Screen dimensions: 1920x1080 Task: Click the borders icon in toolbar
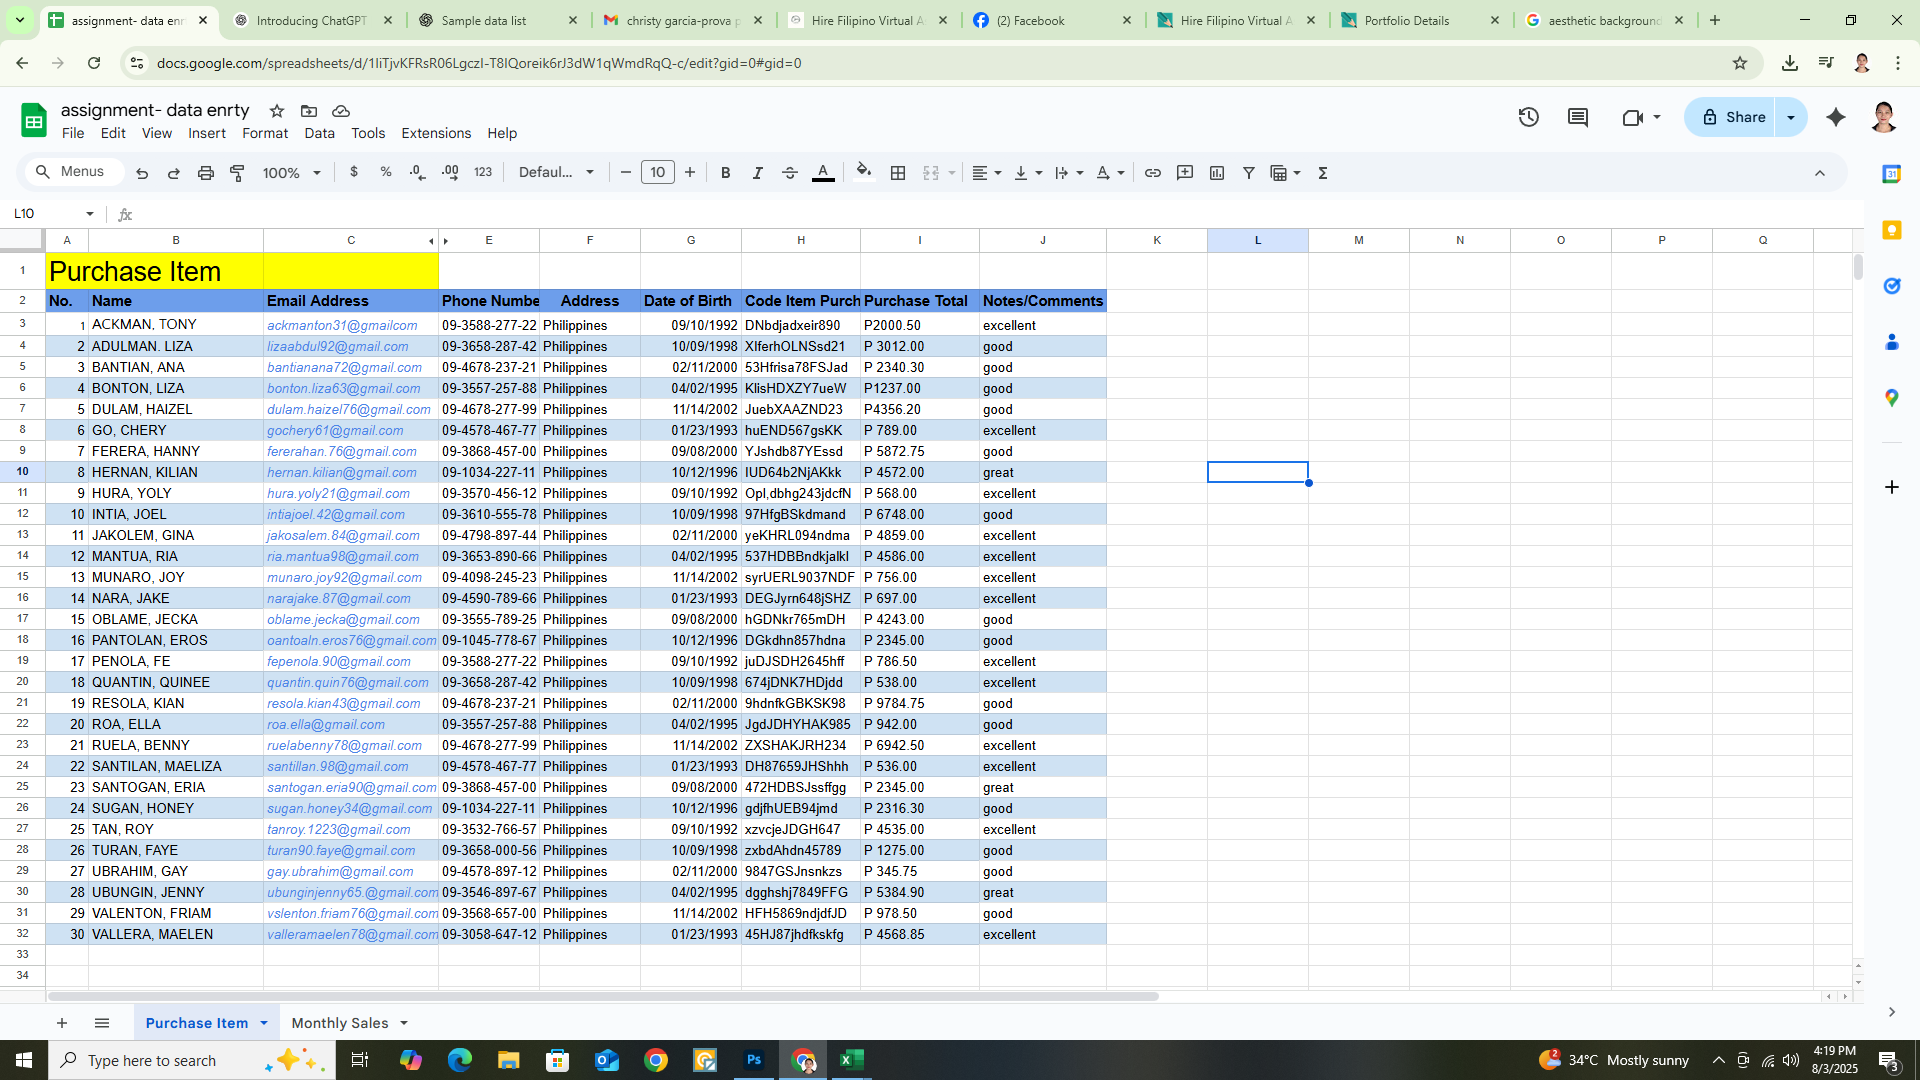(x=898, y=173)
